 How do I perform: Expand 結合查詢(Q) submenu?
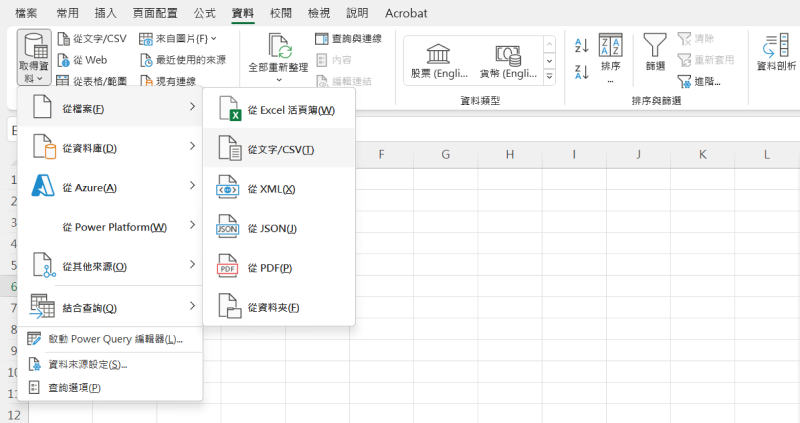pyautogui.click(x=110, y=307)
